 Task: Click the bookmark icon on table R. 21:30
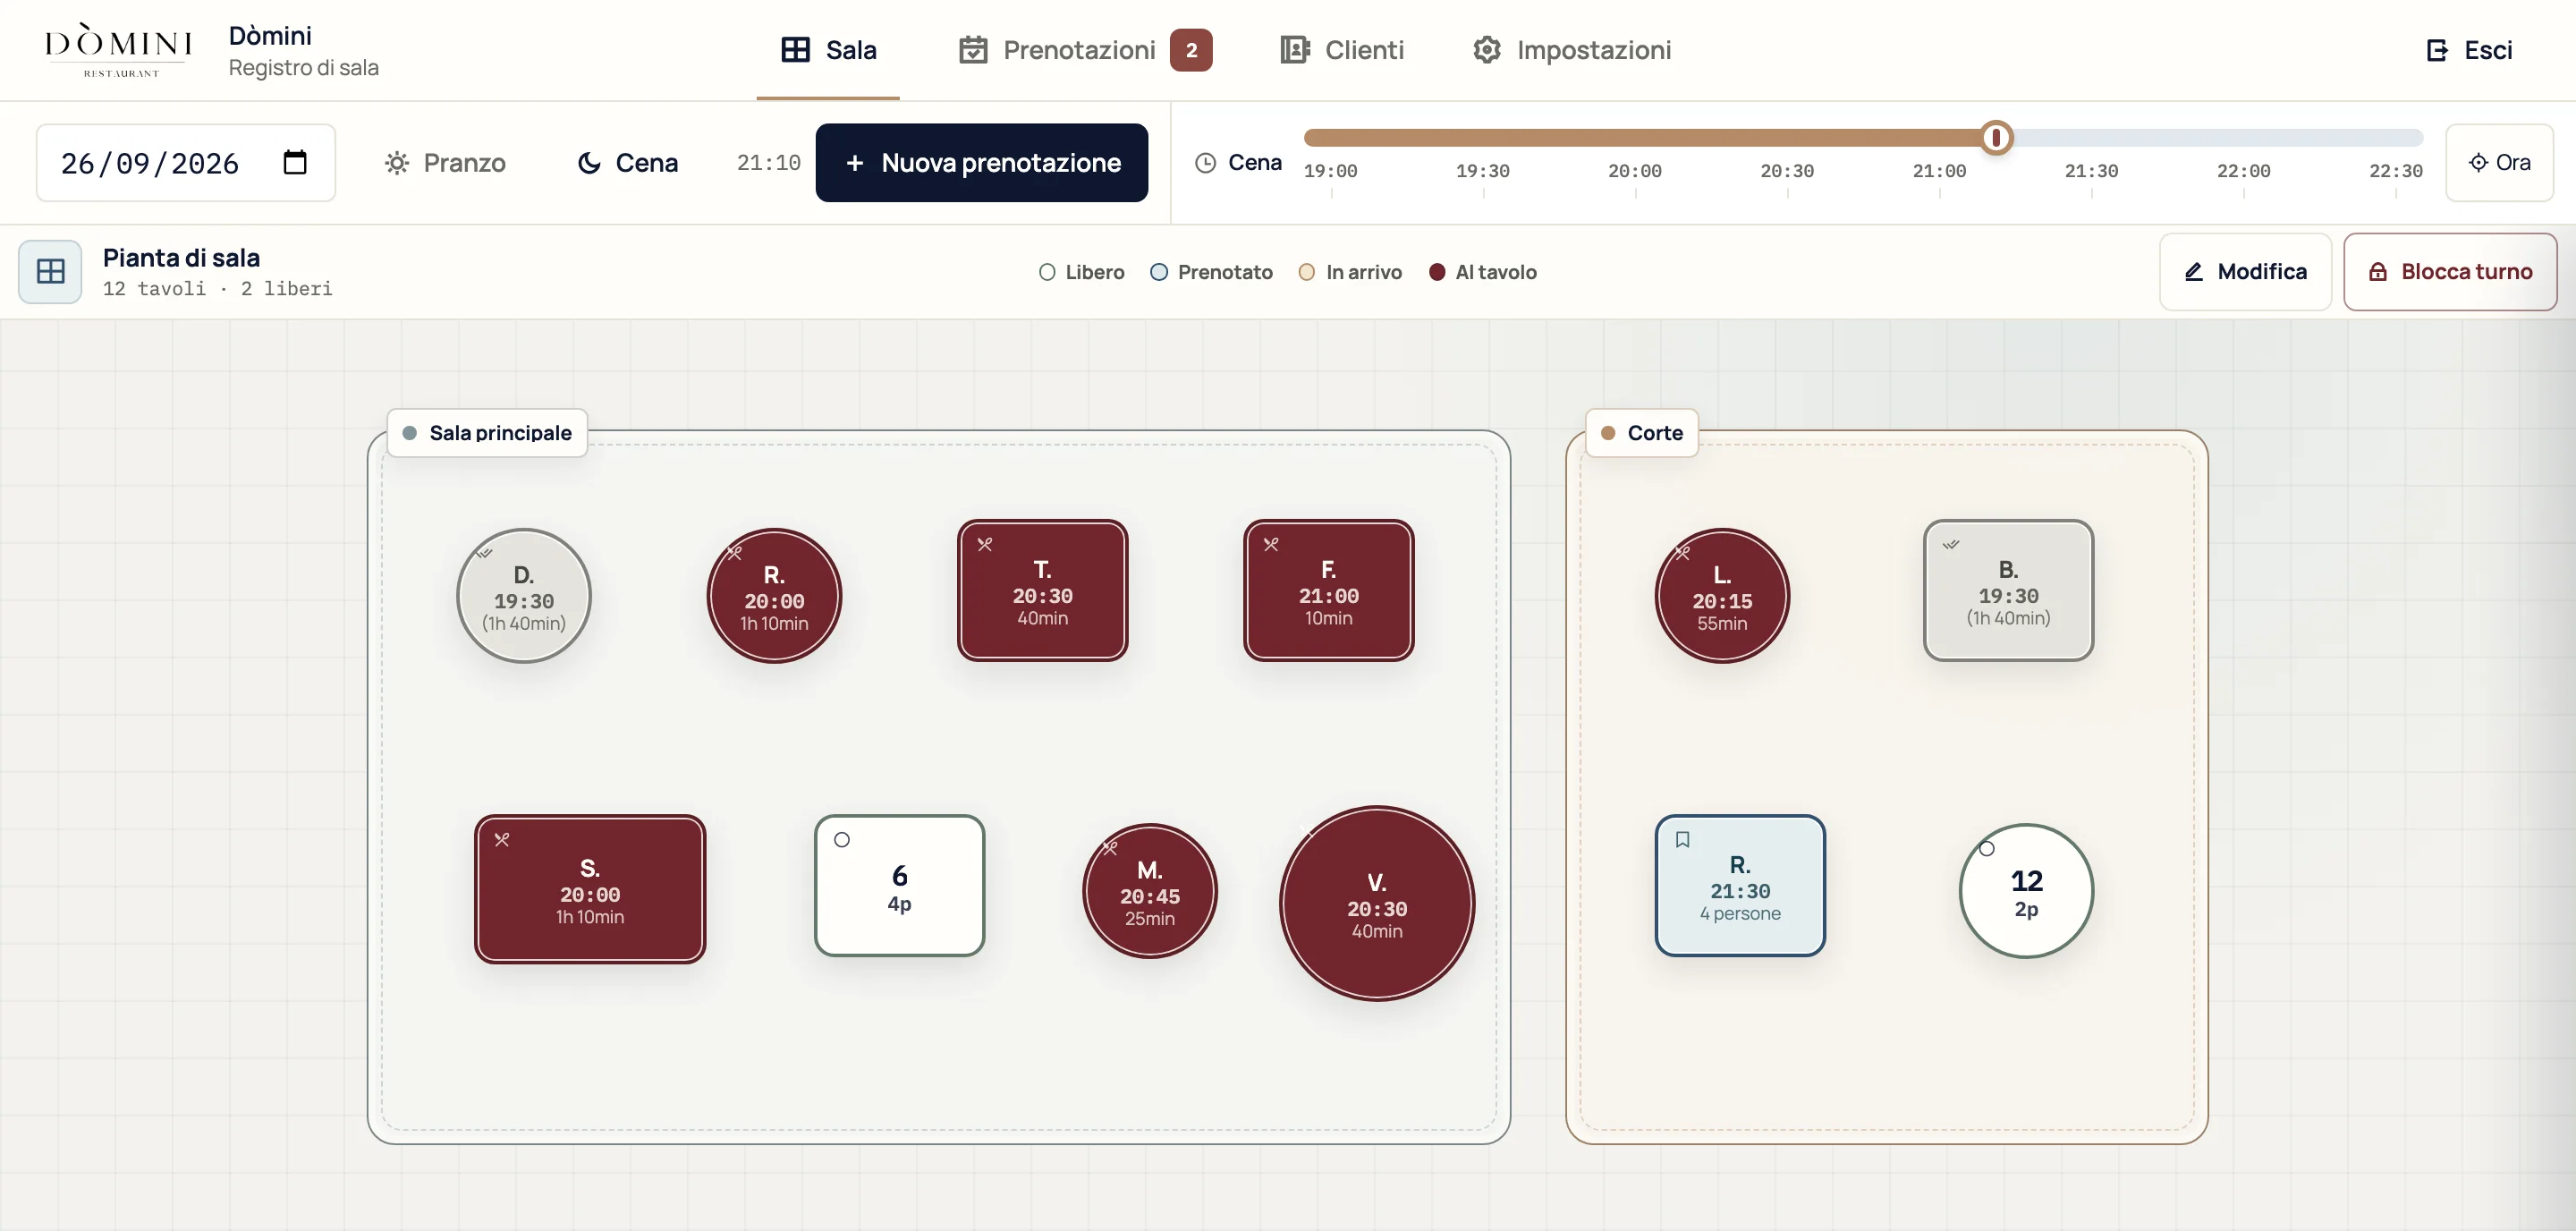pyautogui.click(x=1682, y=839)
